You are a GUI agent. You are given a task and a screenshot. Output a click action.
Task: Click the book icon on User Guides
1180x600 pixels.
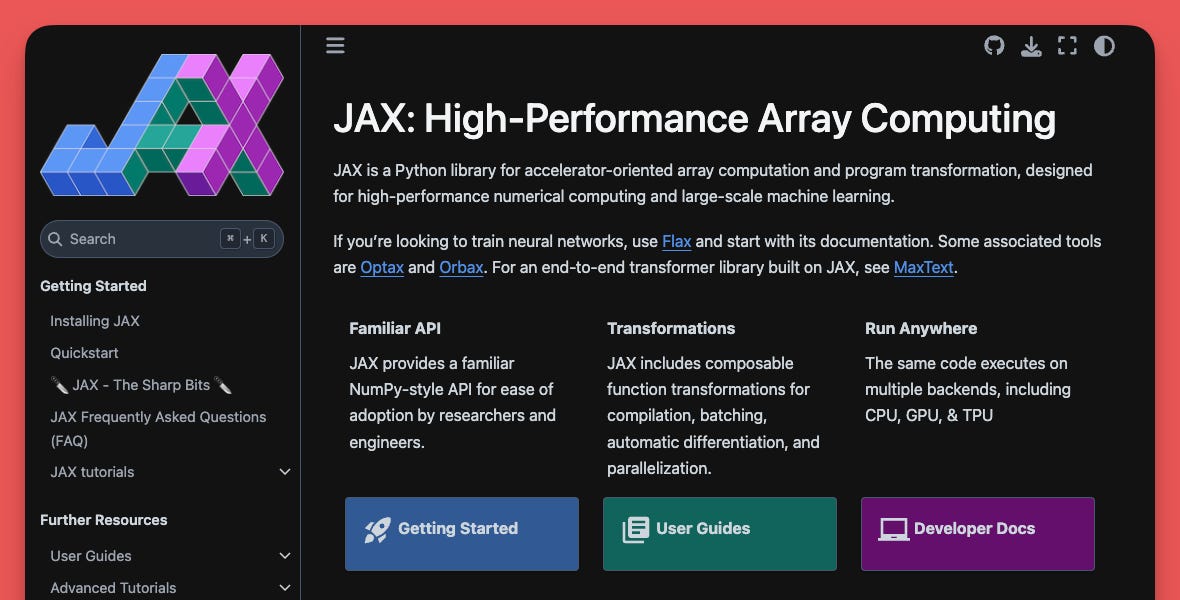tap(635, 528)
